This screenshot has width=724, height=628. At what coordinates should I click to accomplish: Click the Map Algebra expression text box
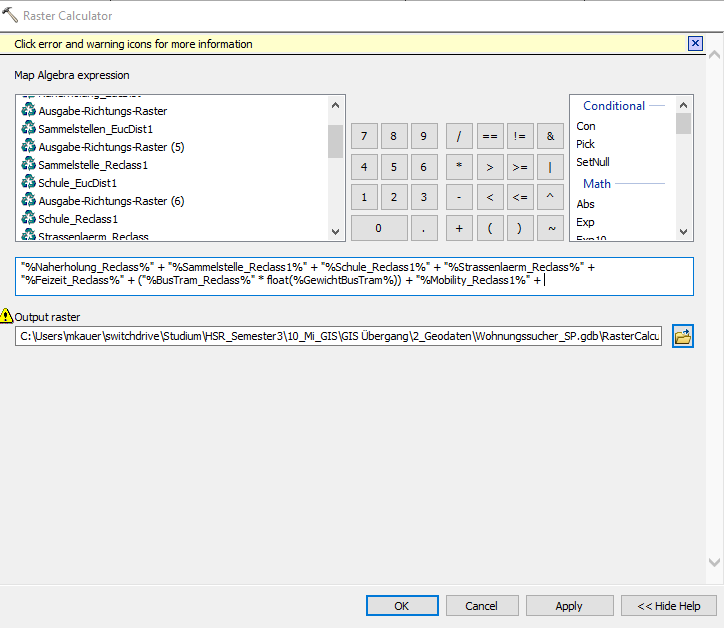click(x=354, y=275)
